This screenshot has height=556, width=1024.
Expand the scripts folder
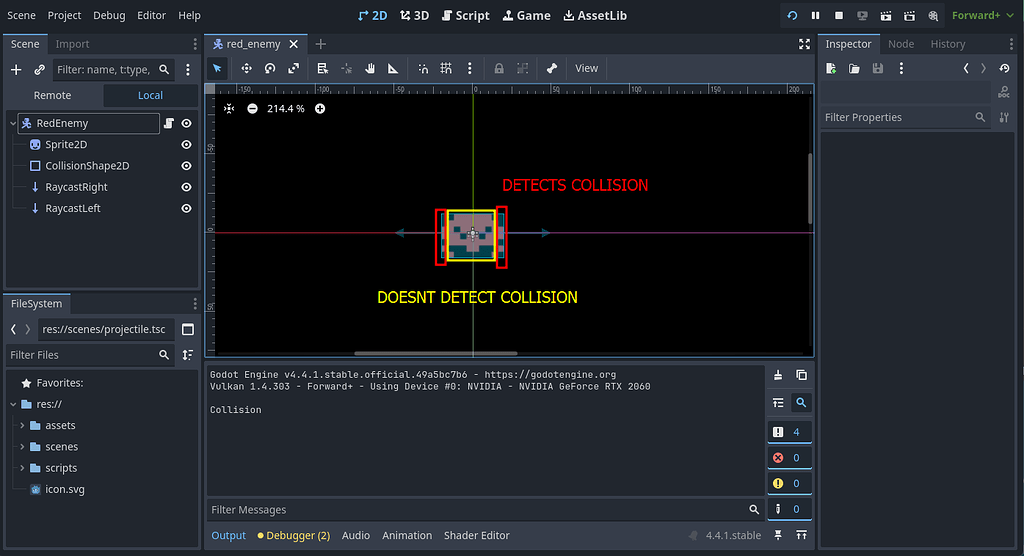coord(22,468)
